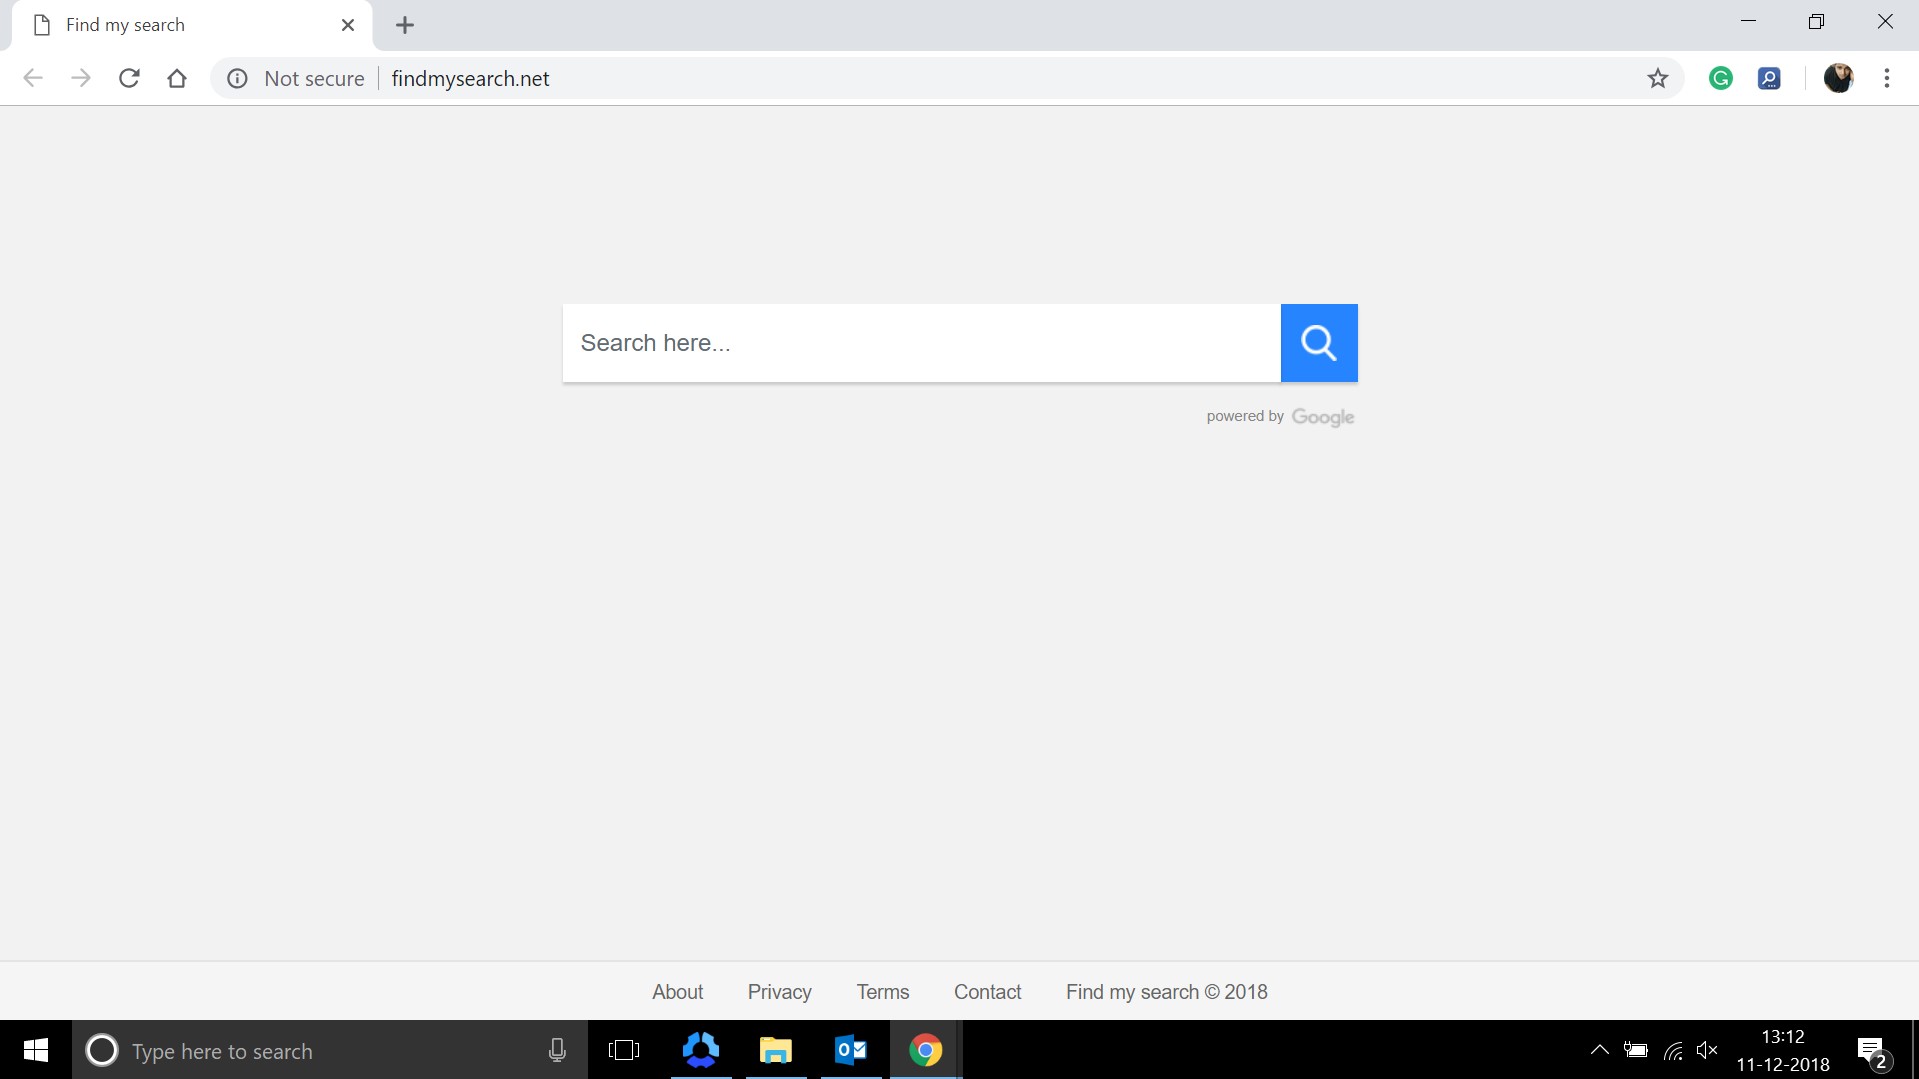This screenshot has height=1079, width=1919.
Task: Click inside the Search here field
Action: click(900, 342)
